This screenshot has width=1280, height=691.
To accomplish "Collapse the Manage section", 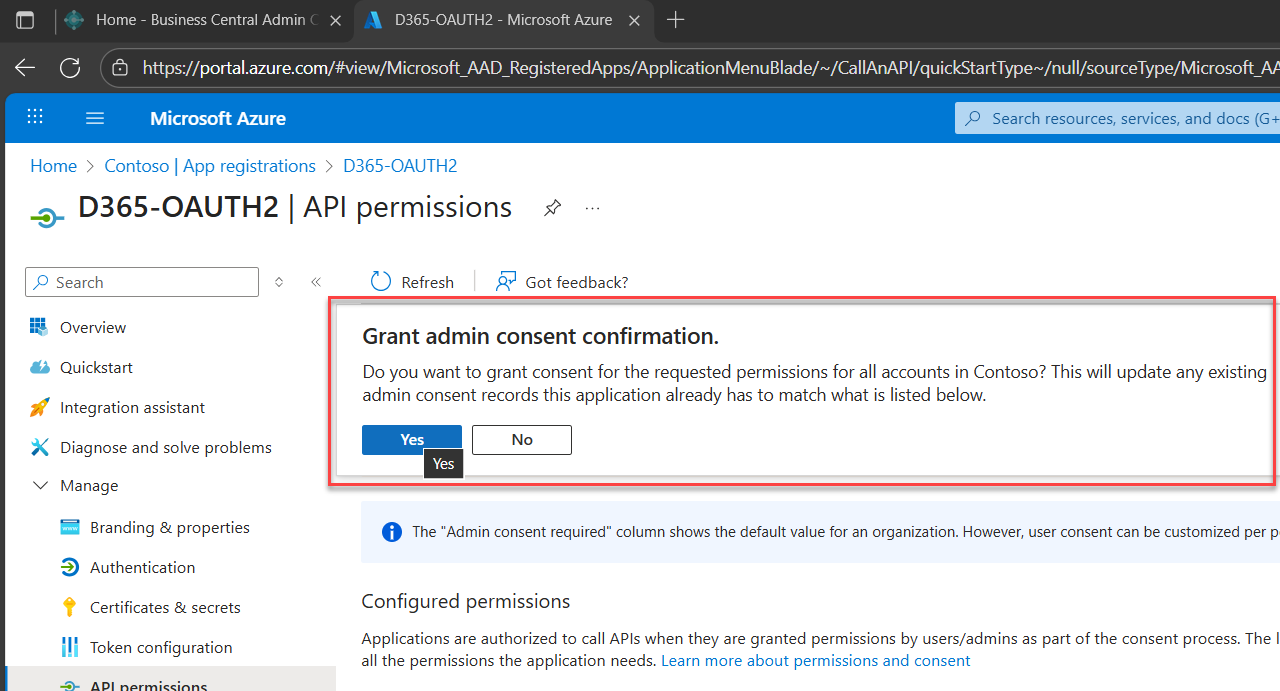I will point(75,485).
